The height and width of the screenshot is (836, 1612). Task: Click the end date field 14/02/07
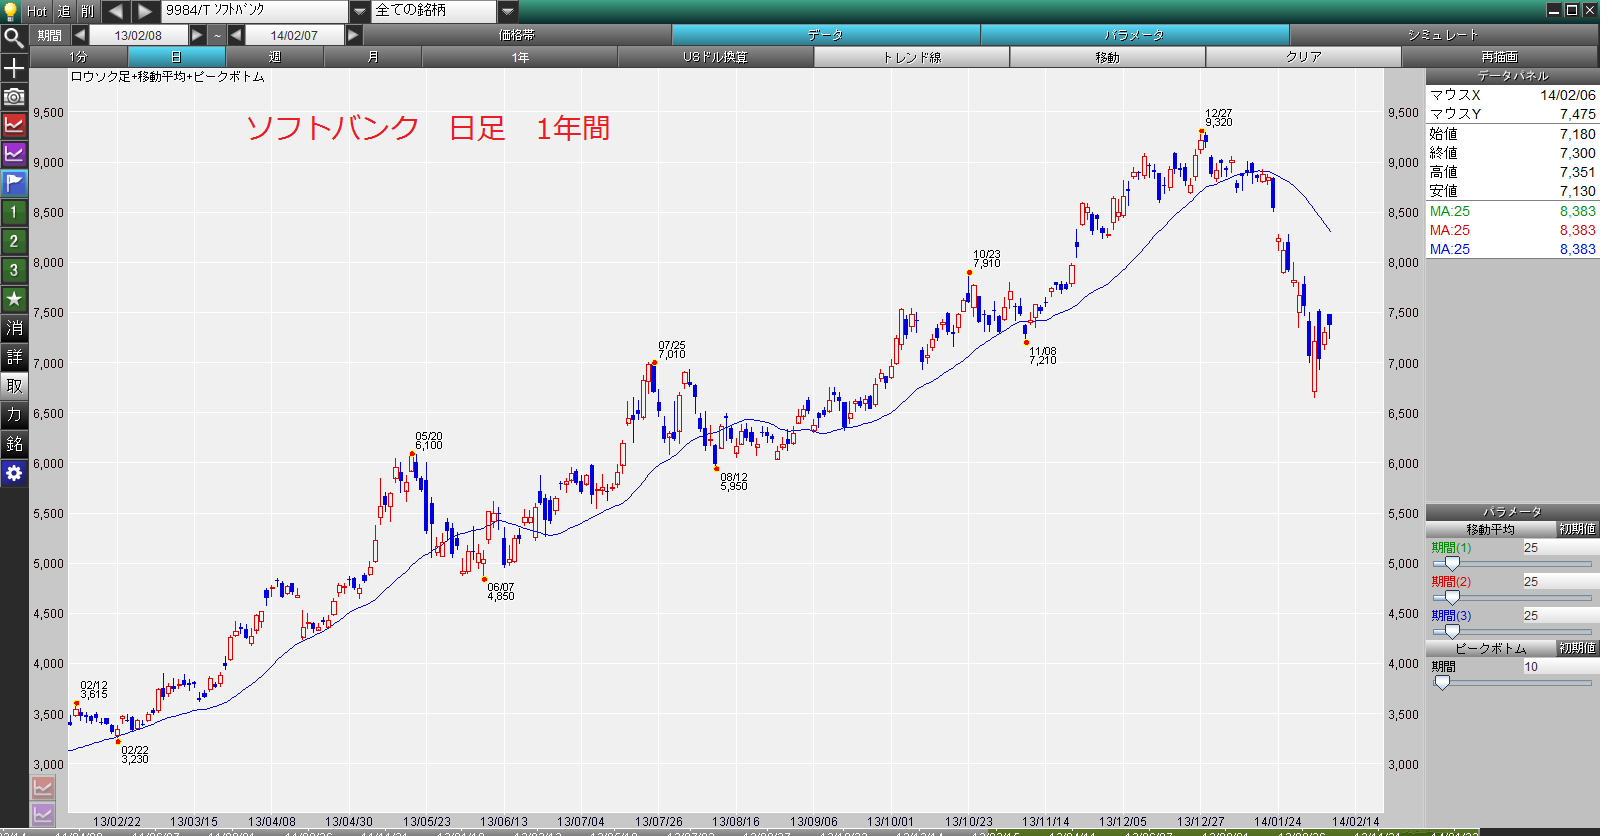[x=294, y=35]
